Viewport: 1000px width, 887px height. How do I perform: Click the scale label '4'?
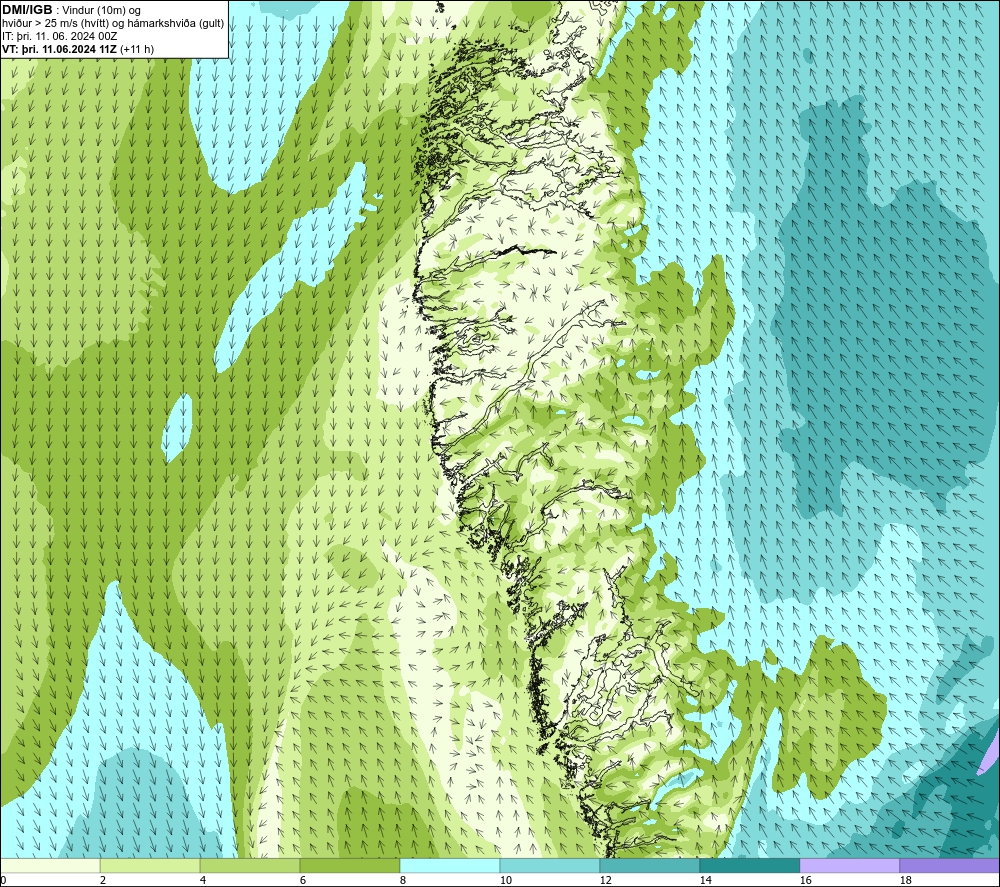[x=203, y=880]
